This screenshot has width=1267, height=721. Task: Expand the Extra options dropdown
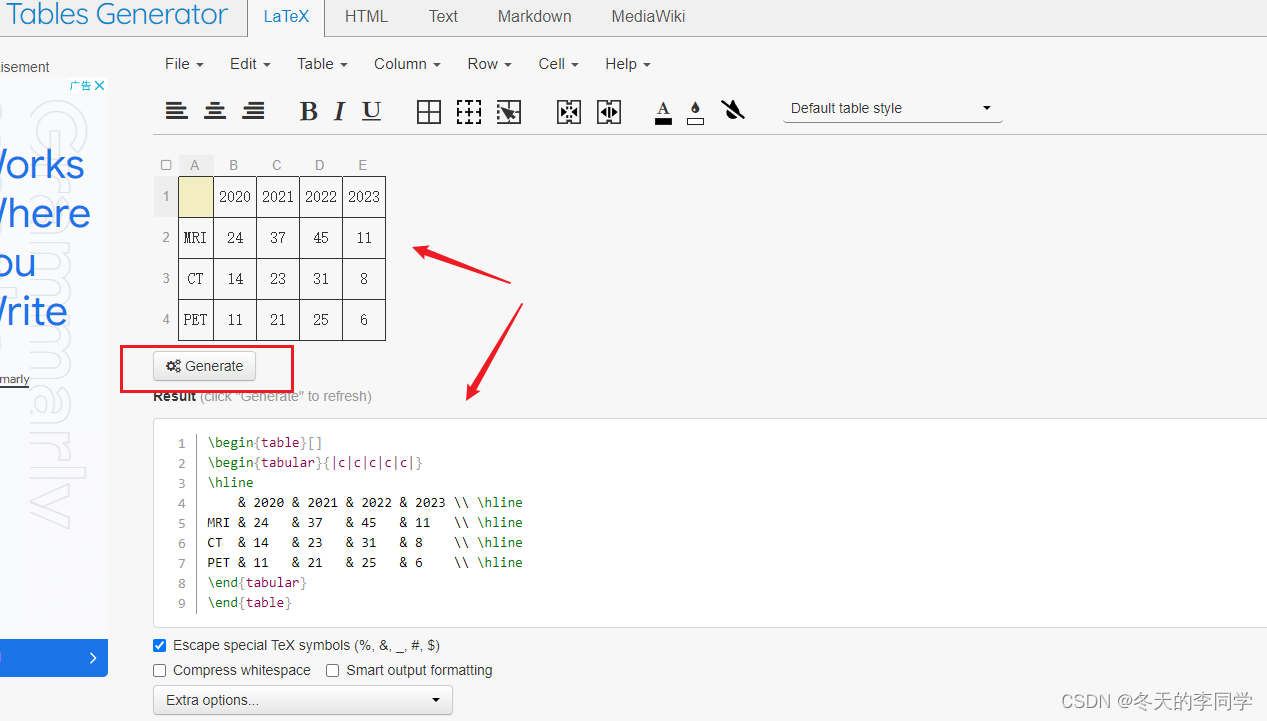click(x=303, y=700)
